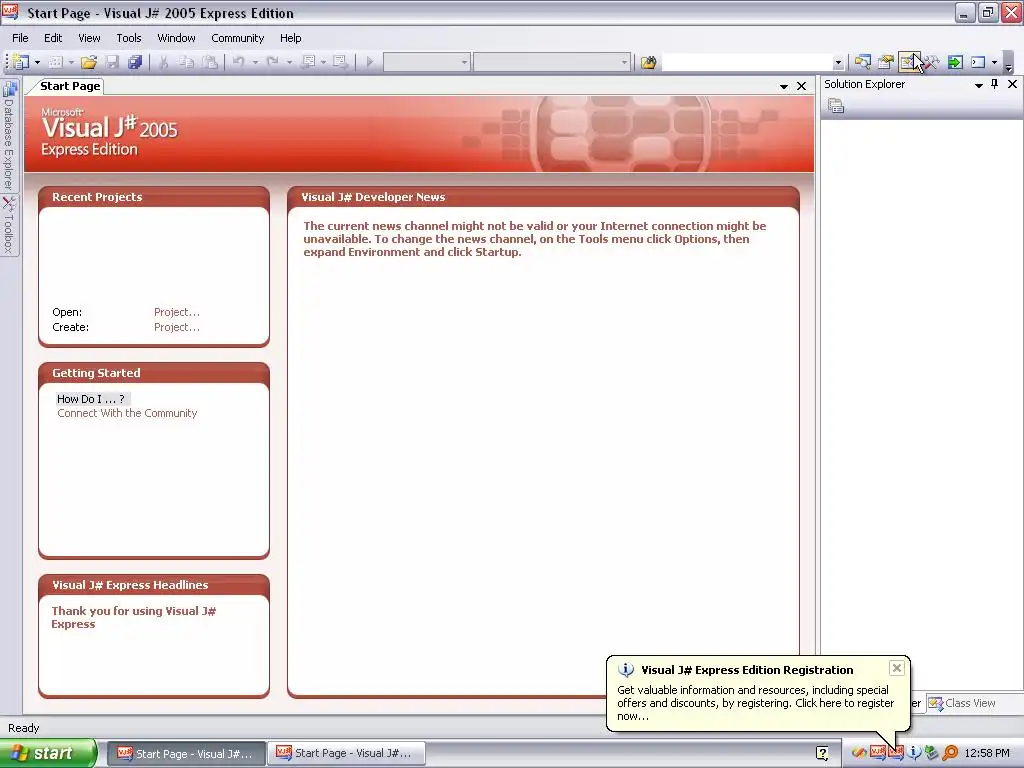Click the orange magnifier system tray icon
The width and height of the screenshot is (1024, 768).
950,753
